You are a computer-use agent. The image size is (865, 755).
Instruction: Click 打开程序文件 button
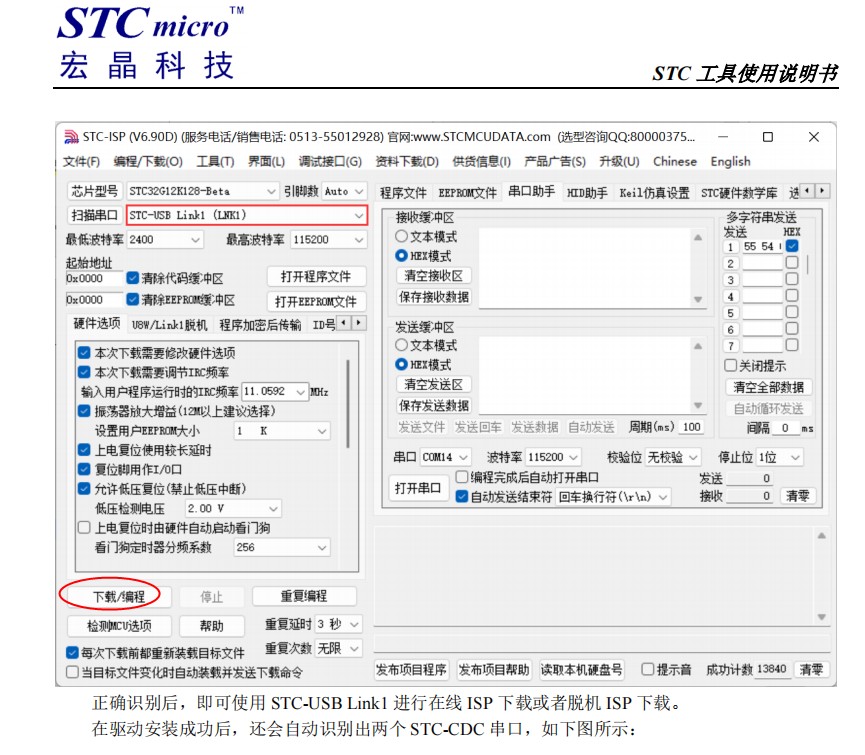(316, 276)
